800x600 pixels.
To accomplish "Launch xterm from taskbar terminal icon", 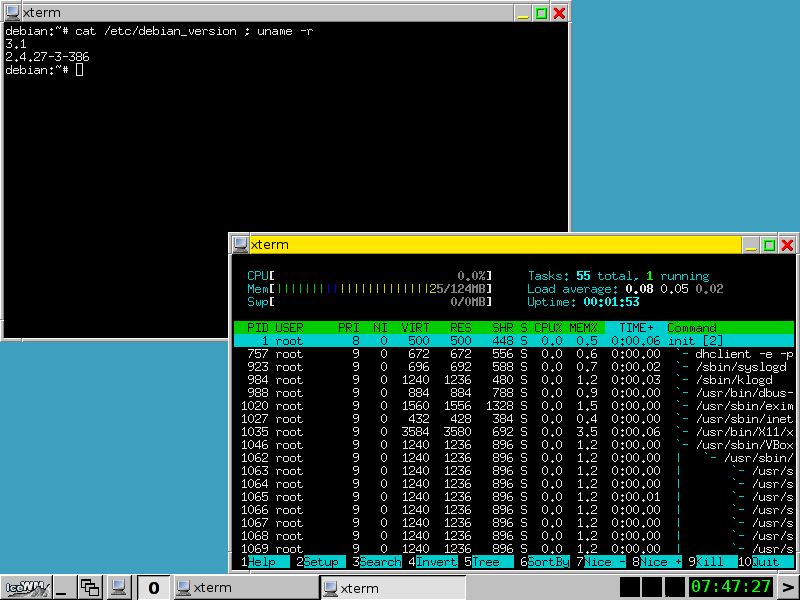I will click(118, 588).
